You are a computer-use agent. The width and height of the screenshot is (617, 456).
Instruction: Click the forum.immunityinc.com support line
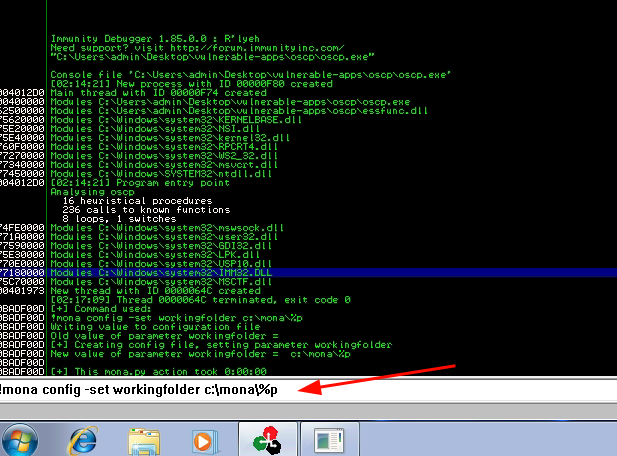(x=198, y=48)
